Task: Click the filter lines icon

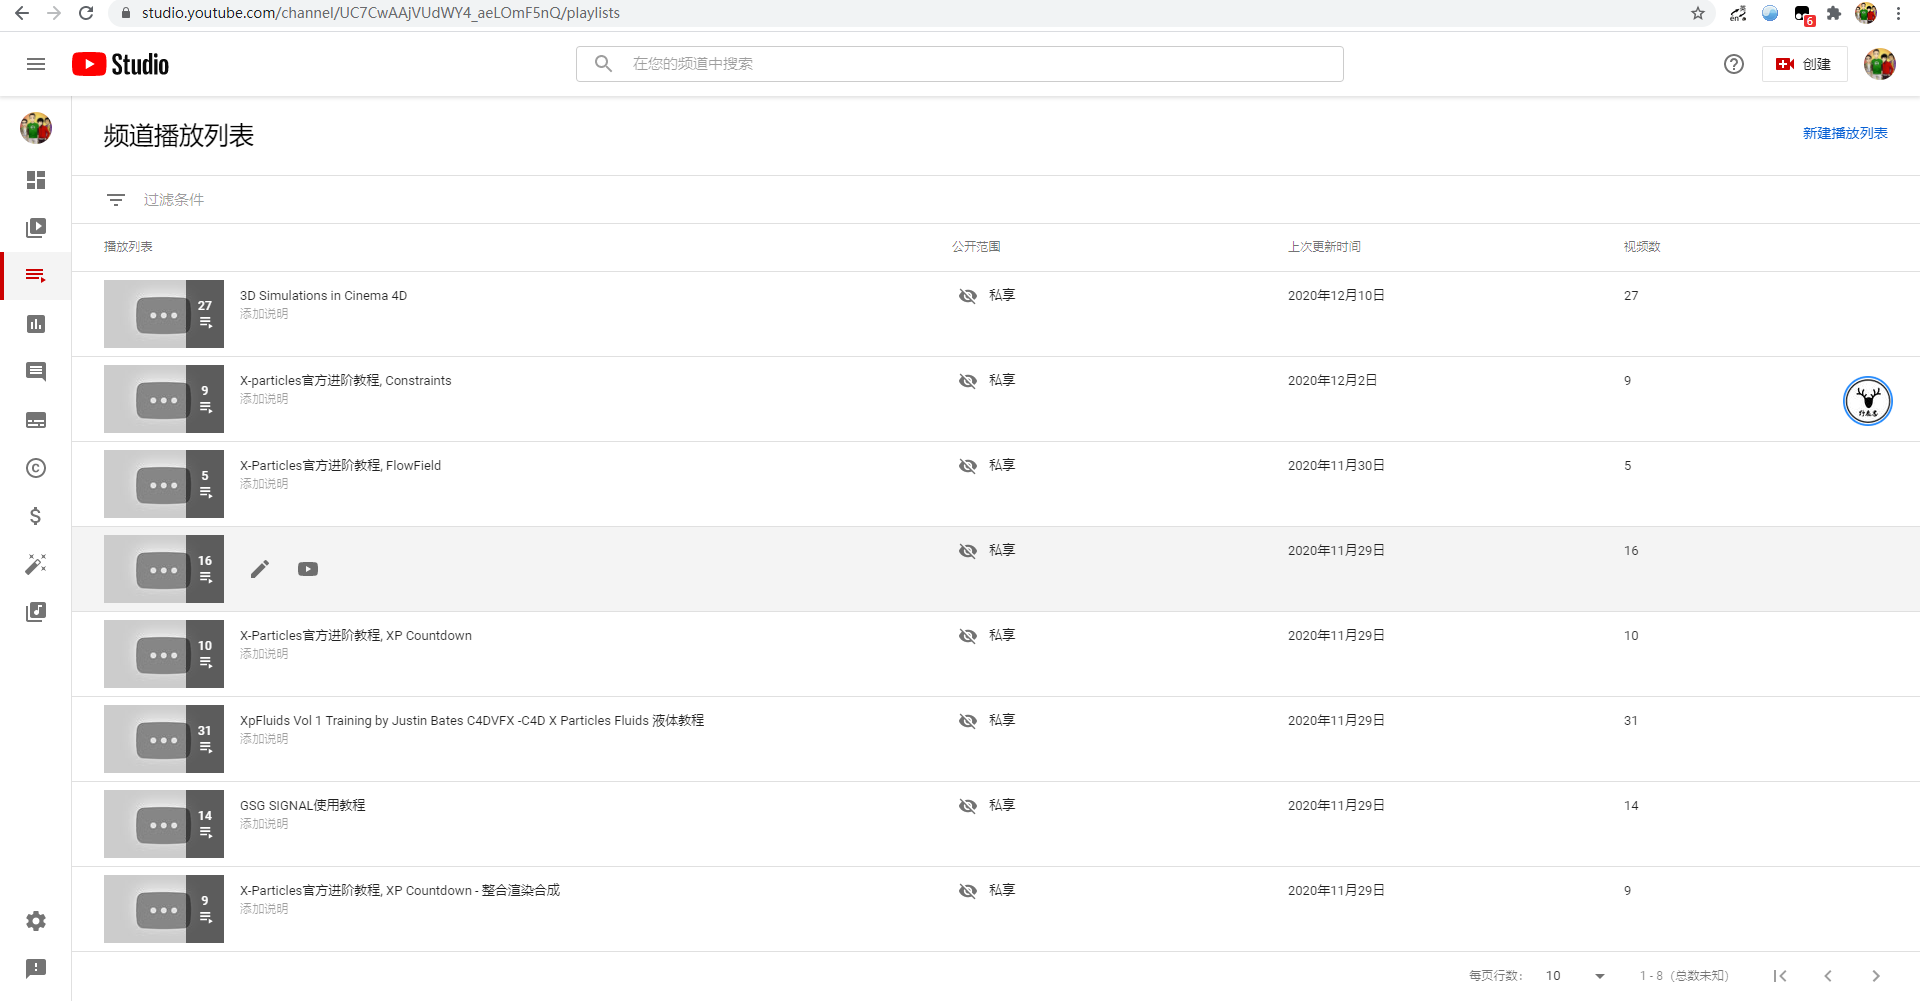Action: click(x=116, y=200)
